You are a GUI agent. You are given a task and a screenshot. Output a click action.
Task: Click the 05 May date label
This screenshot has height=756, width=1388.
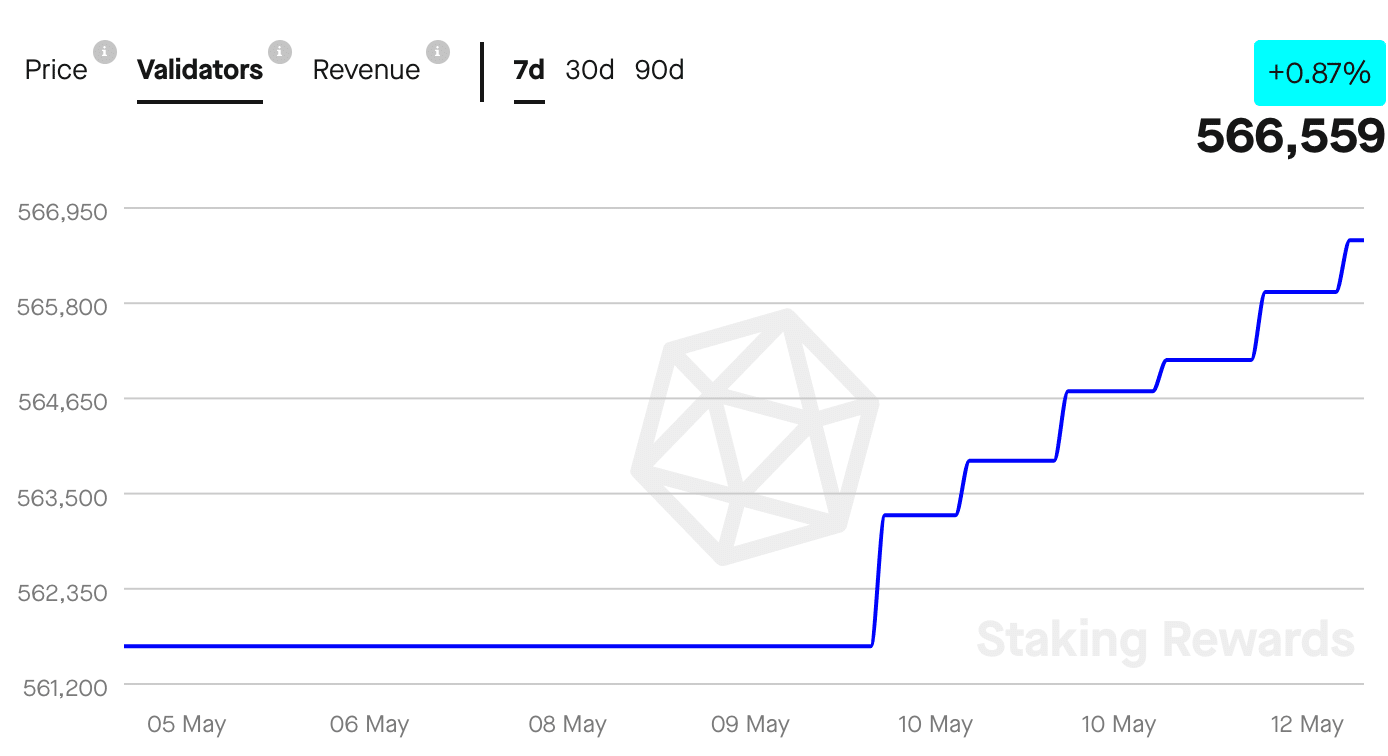point(187,725)
